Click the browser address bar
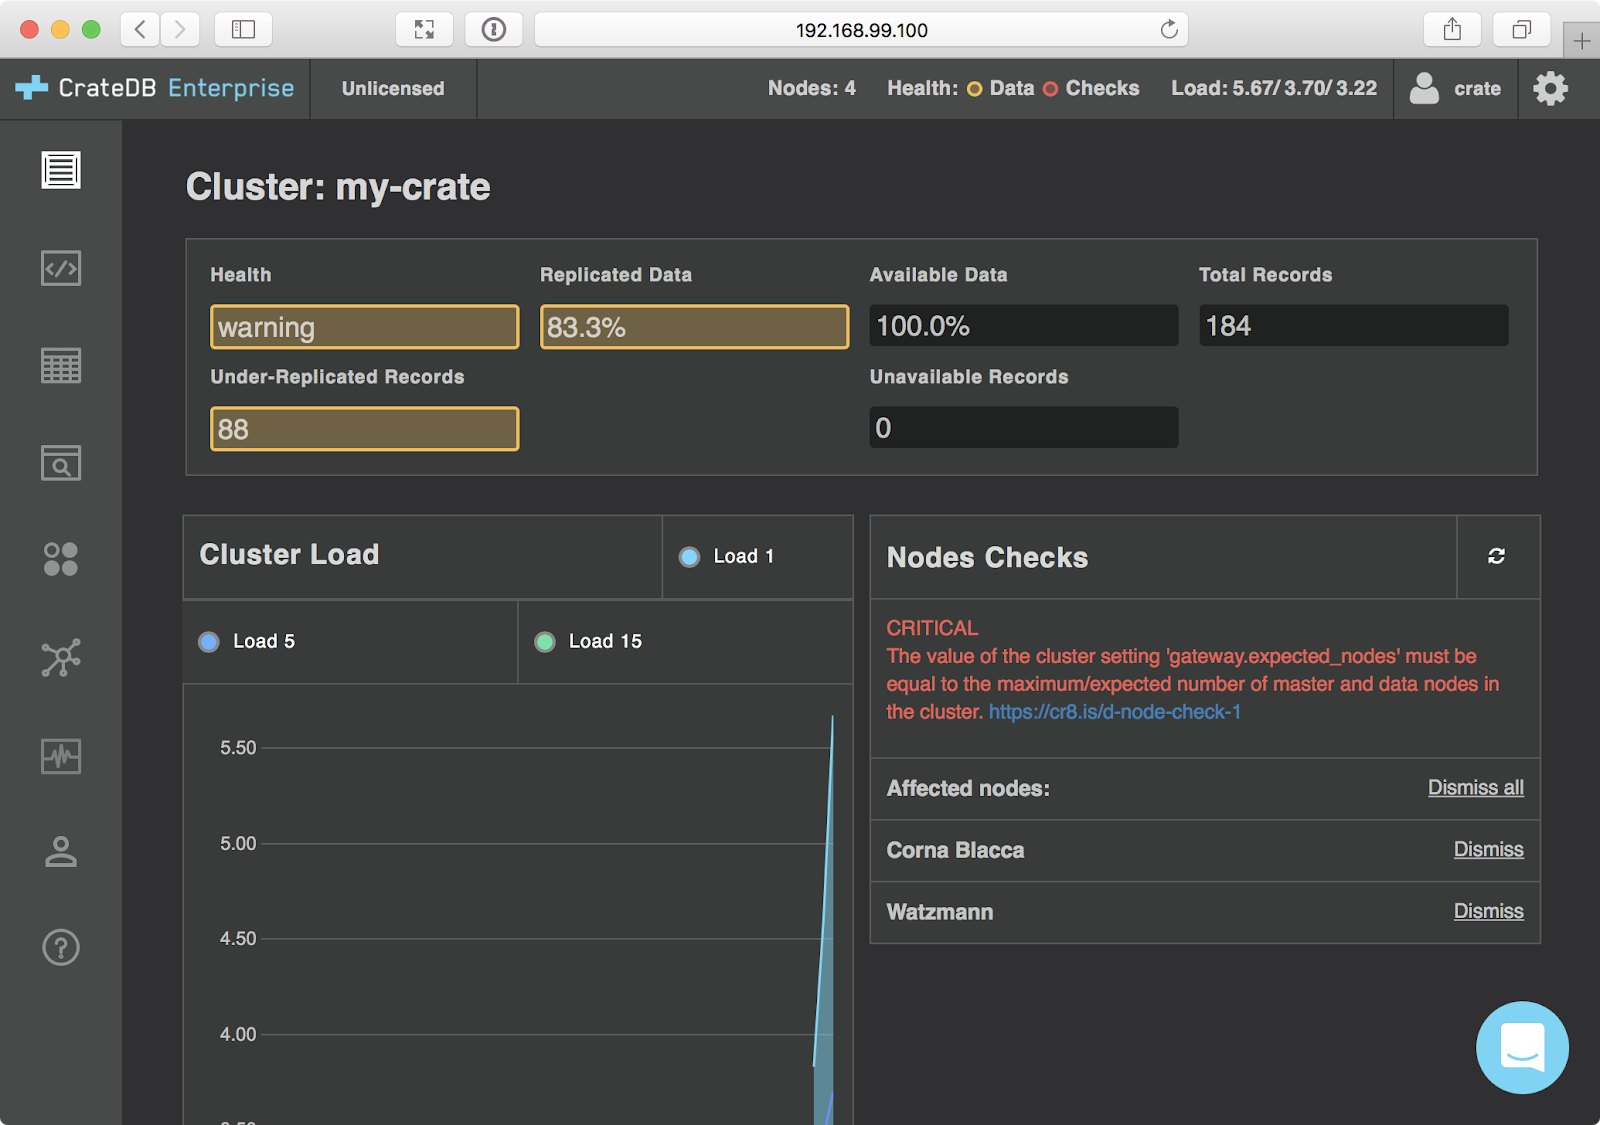 (x=860, y=30)
